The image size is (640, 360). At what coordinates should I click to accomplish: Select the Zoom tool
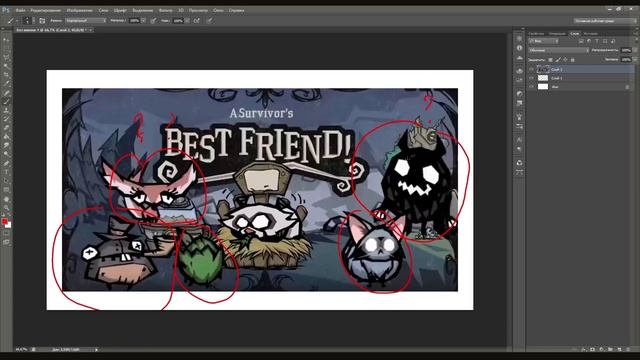pos(6,208)
